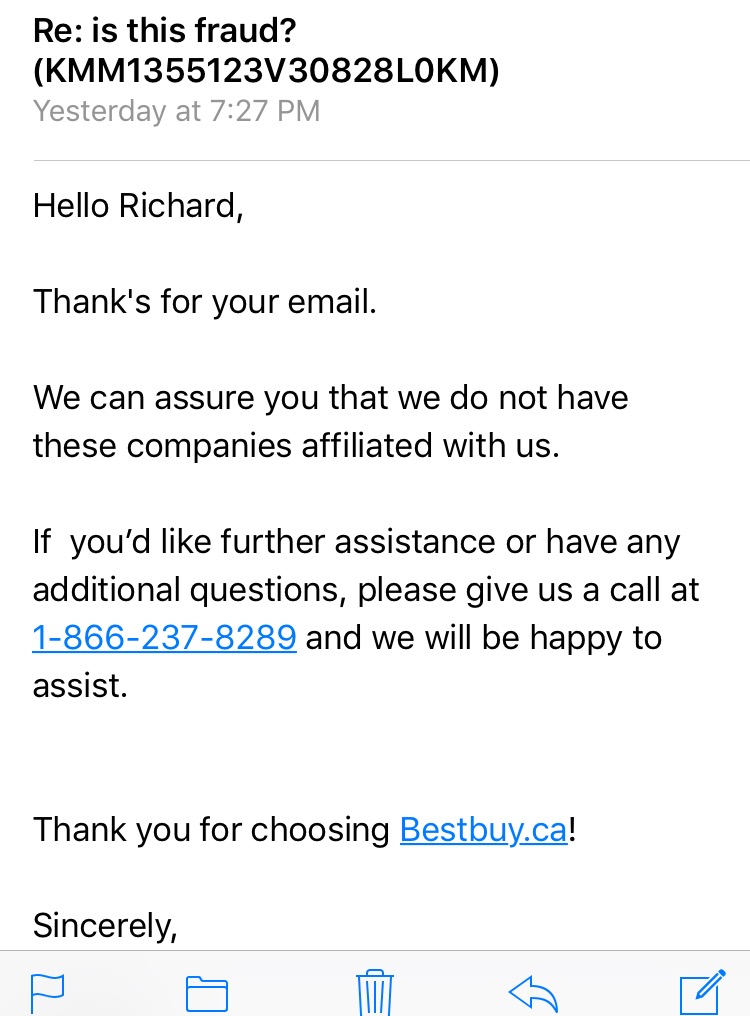Tap the 'additional questions, please give' line

(366, 590)
